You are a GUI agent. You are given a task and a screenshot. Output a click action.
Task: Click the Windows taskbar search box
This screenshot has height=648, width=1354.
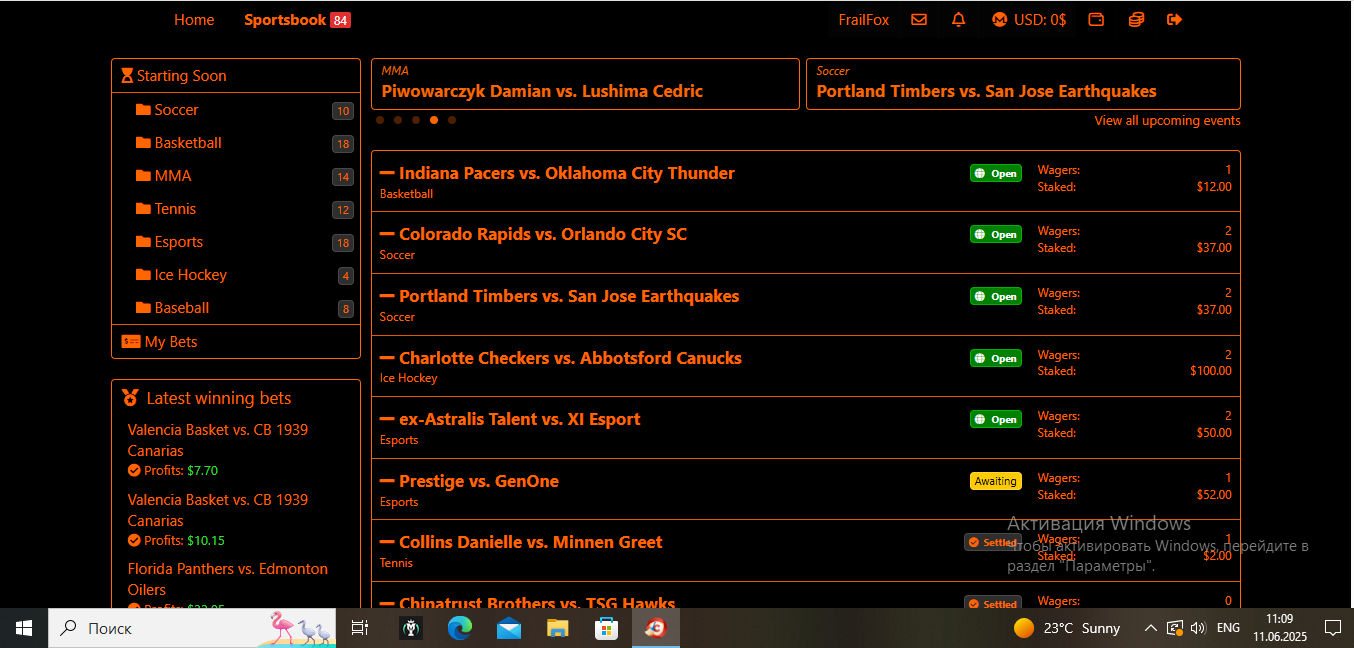pos(192,628)
